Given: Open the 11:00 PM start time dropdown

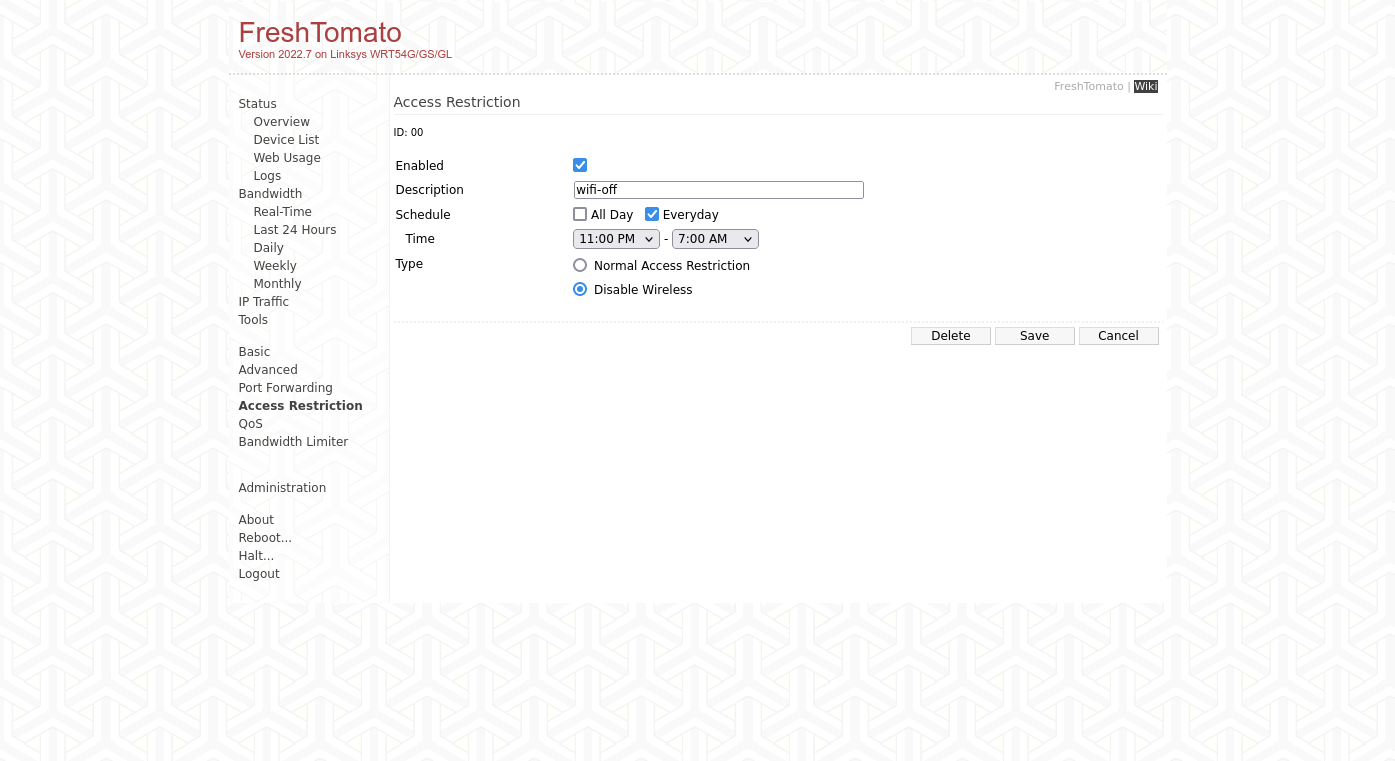Looking at the screenshot, I should coord(616,239).
